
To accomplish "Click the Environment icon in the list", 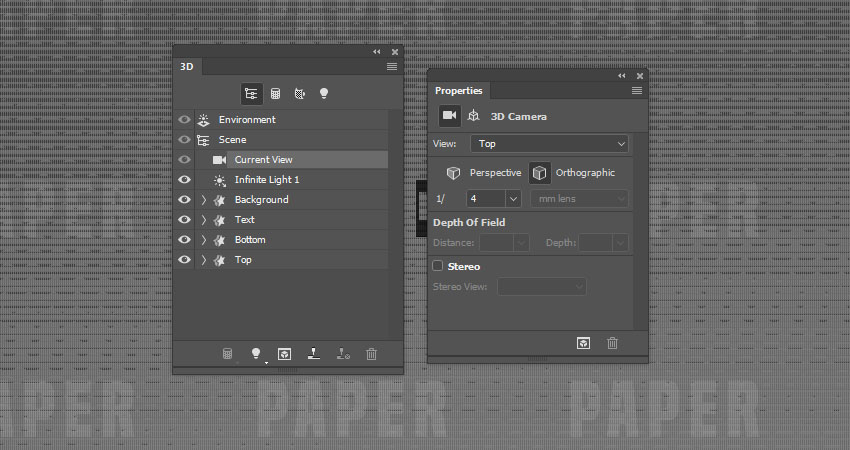I will pyautogui.click(x=203, y=120).
